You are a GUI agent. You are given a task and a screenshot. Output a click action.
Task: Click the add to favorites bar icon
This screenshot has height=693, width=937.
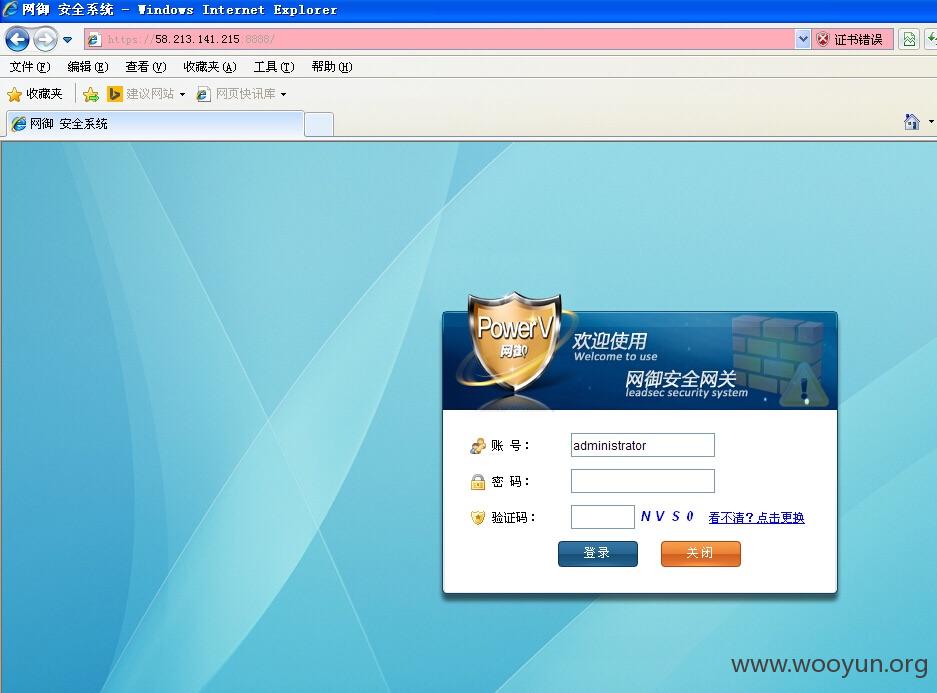(x=91, y=94)
